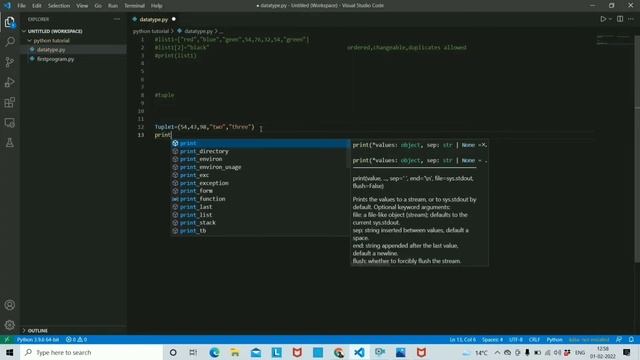This screenshot has width=640, height=360.
Task: Select the print_exc suggestion
Action: pyautogui.click(x=260, y=175)
